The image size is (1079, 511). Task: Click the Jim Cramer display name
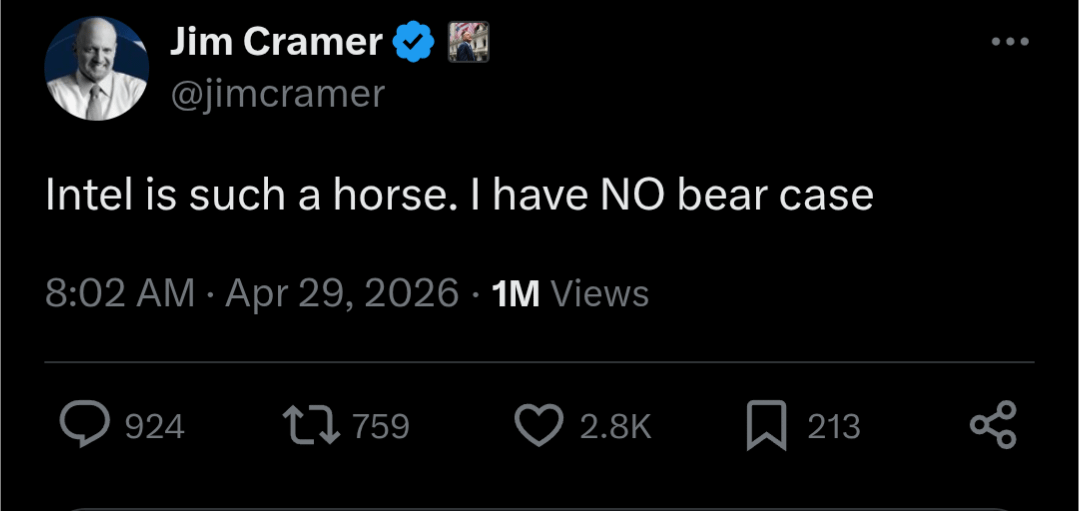276,42
